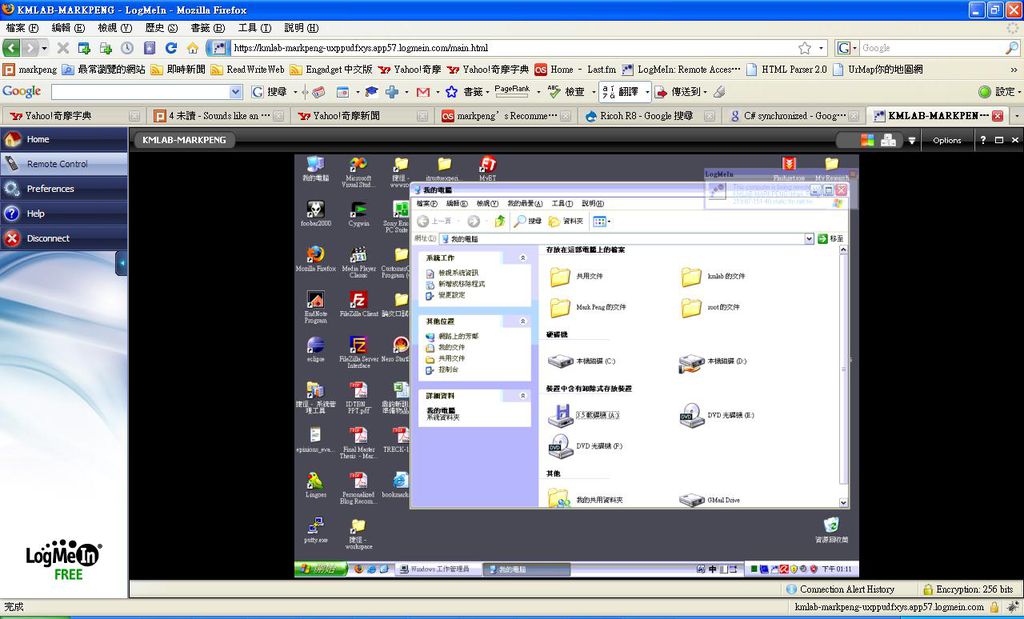
Task: Click the Google Toolbar search input field
Action: (x=140, y=92)
